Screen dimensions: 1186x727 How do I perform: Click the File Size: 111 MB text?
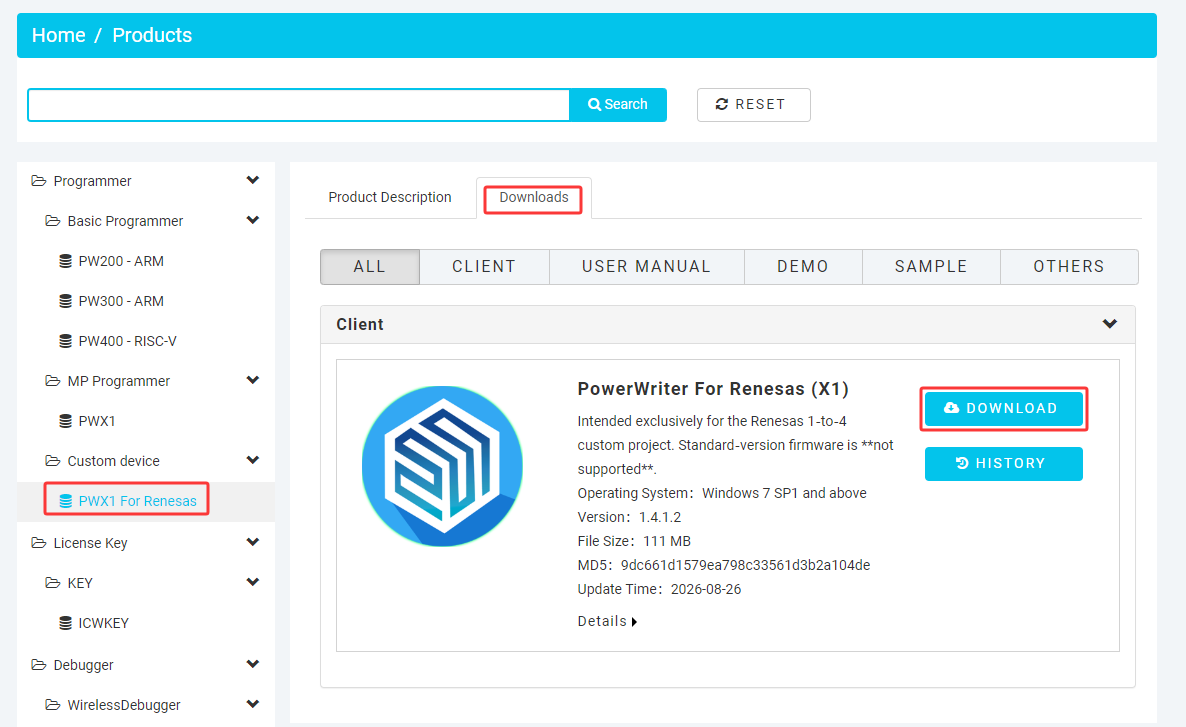[634, 541]
